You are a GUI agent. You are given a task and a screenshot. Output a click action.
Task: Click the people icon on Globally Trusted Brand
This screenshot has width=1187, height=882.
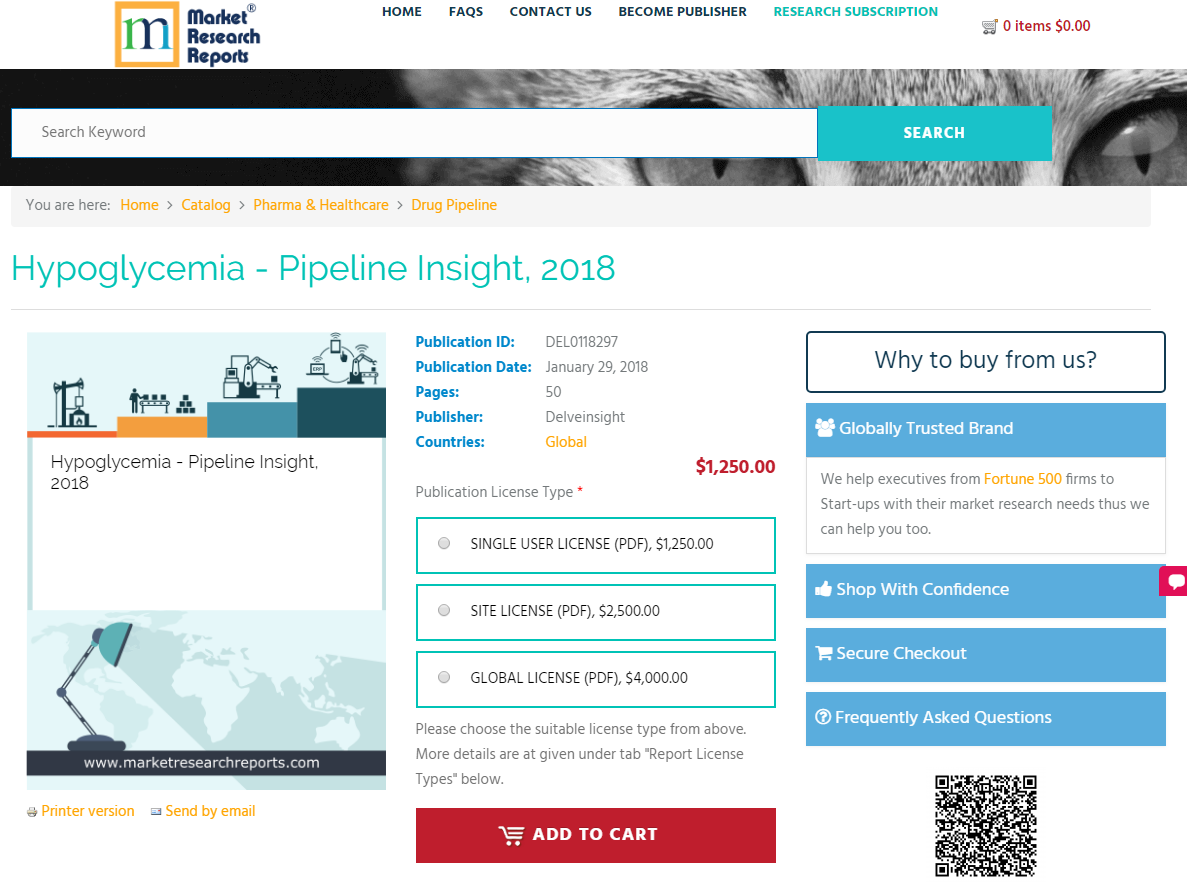(824, 428)
